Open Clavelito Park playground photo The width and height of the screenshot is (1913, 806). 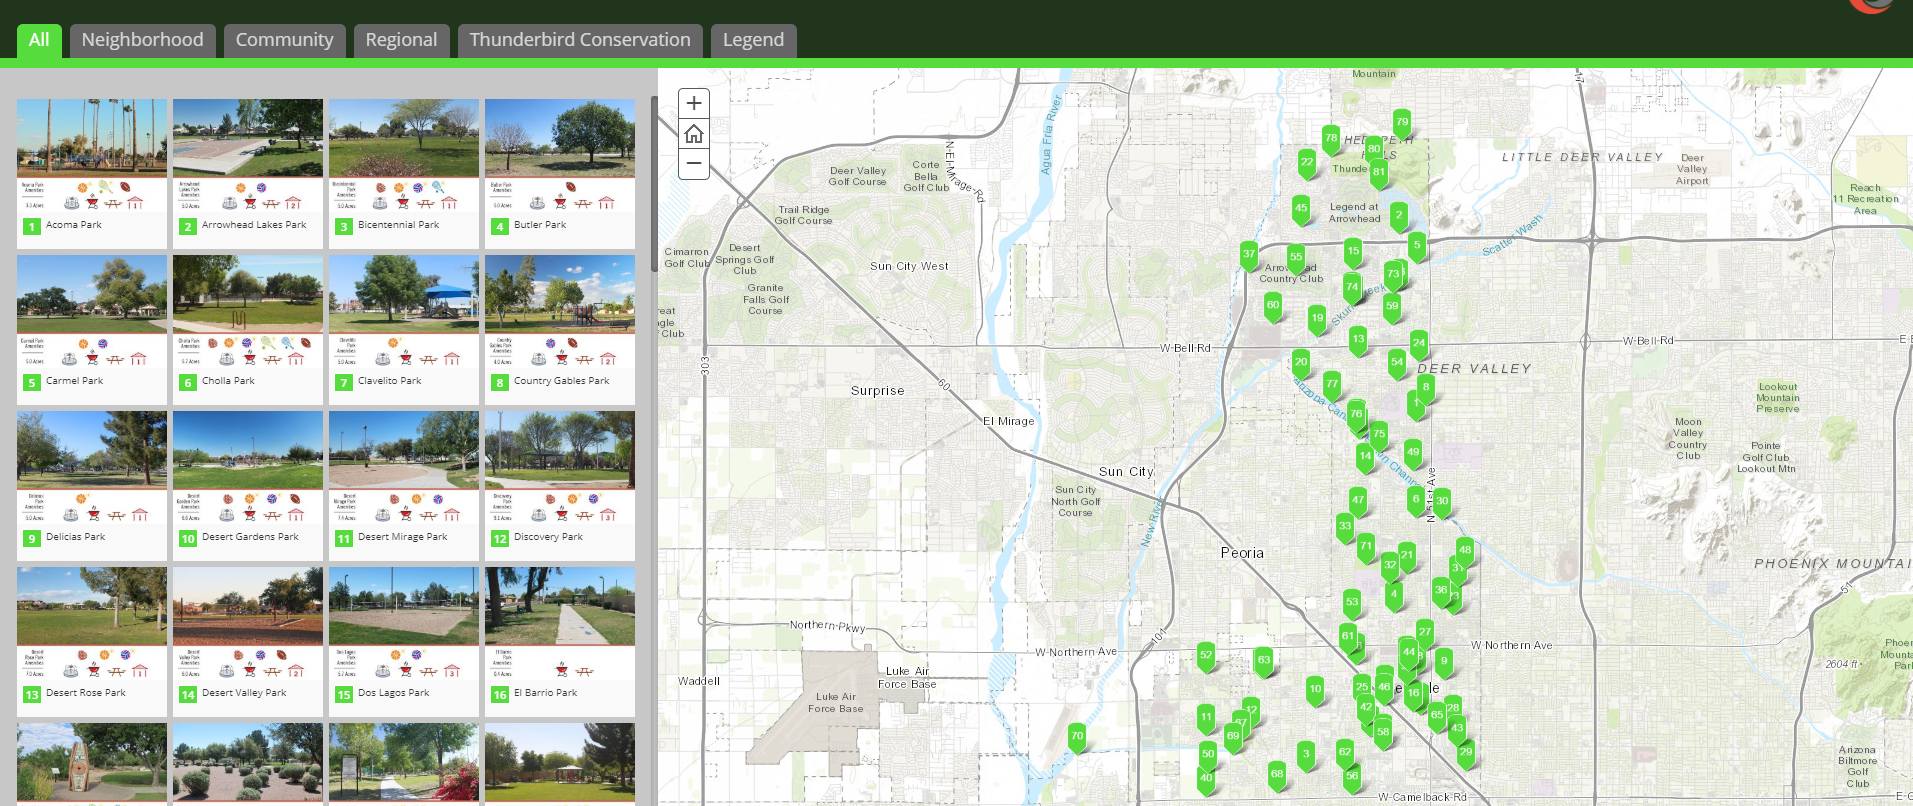[x=404, y=294]
